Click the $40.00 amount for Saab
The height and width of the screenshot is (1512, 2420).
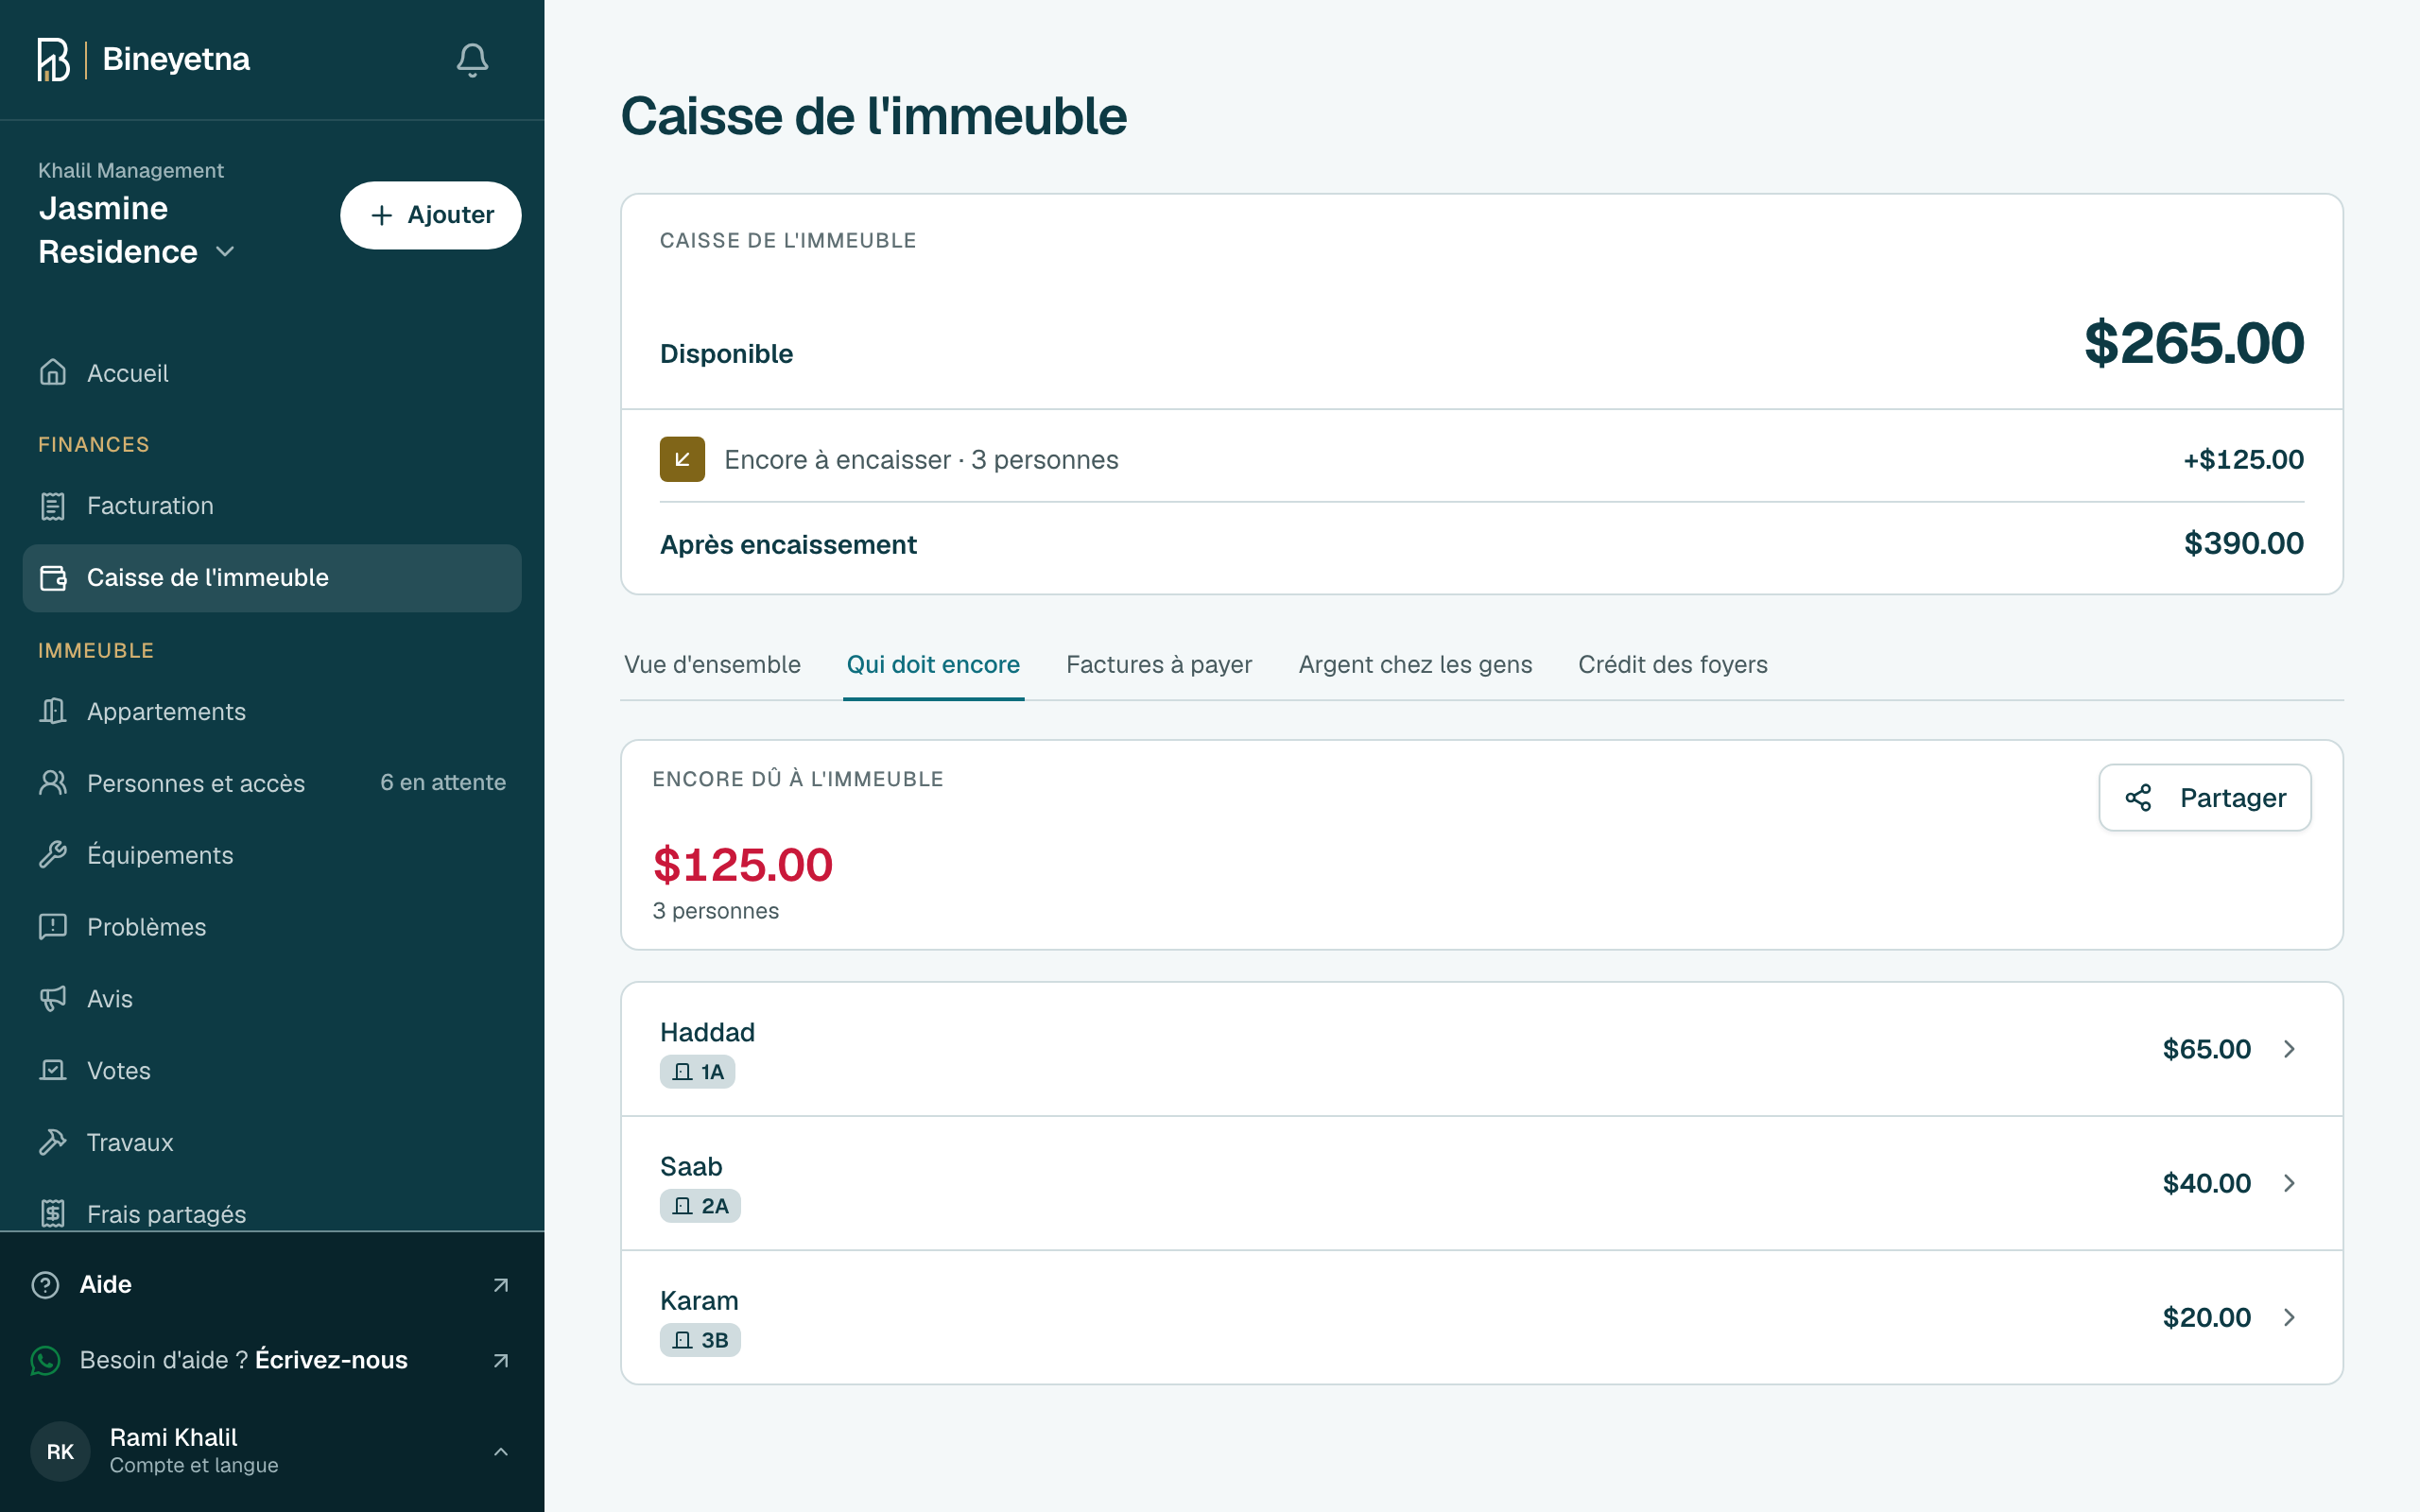pyautogui.click(x=2206, y=1183)
